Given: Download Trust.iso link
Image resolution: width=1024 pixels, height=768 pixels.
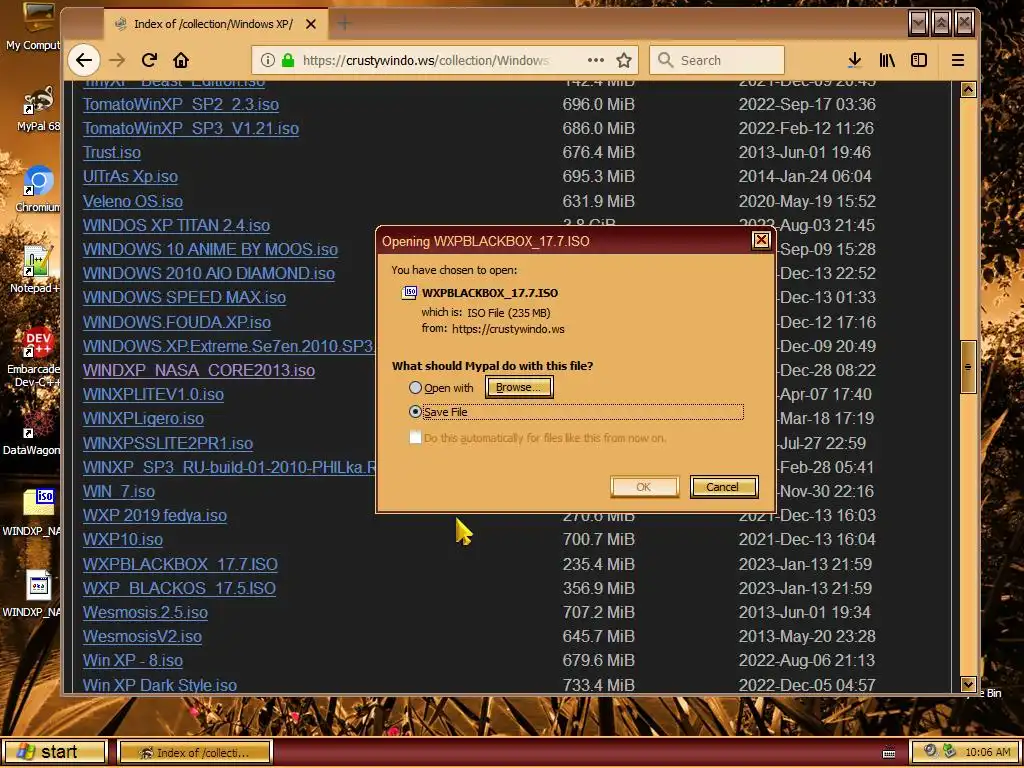Looking at the screenshot, I should tap(112, 152).
